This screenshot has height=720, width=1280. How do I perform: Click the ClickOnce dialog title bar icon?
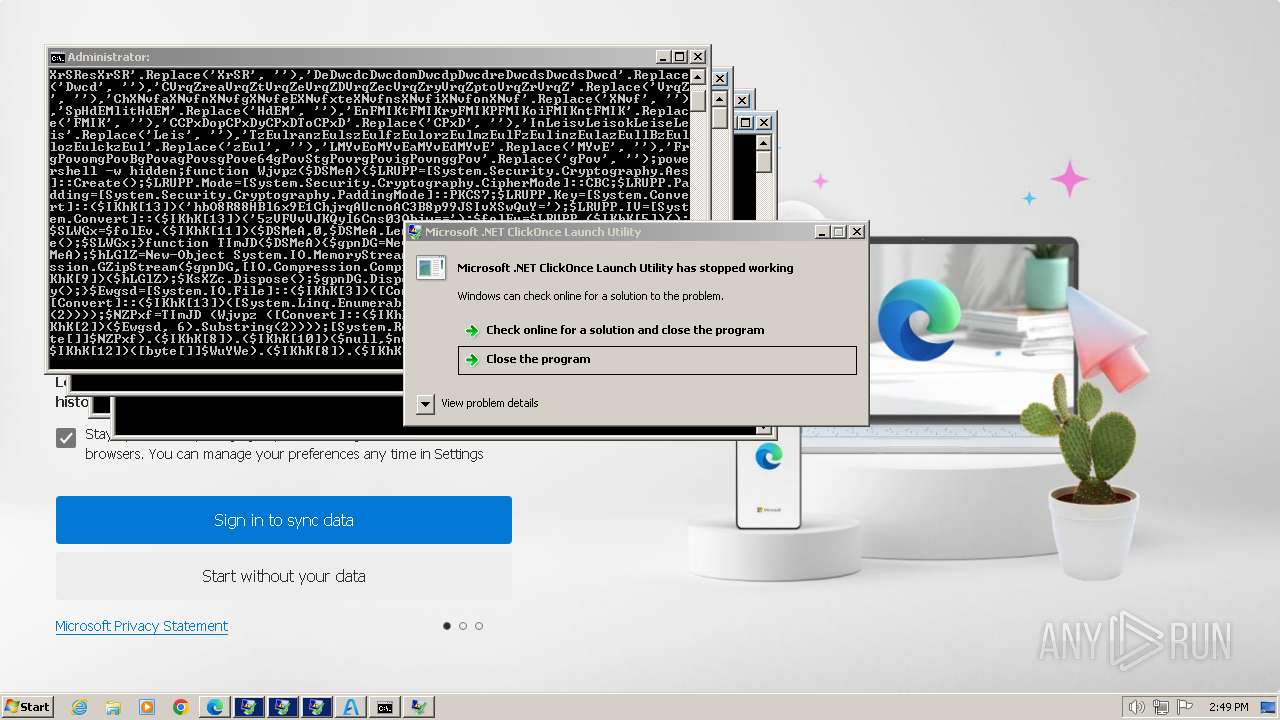click(x=415, y=232)
